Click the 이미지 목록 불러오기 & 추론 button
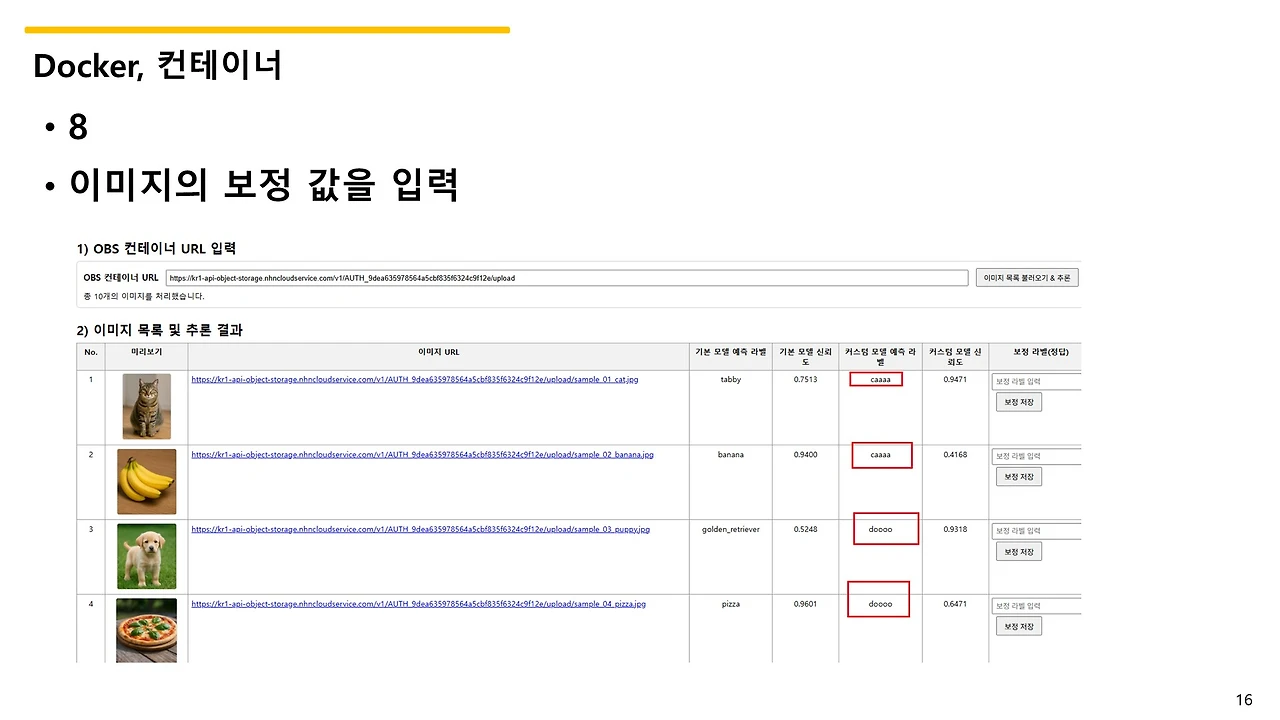The width and height of the screenshot is (1280, 720). click(x=1027, y=278)
